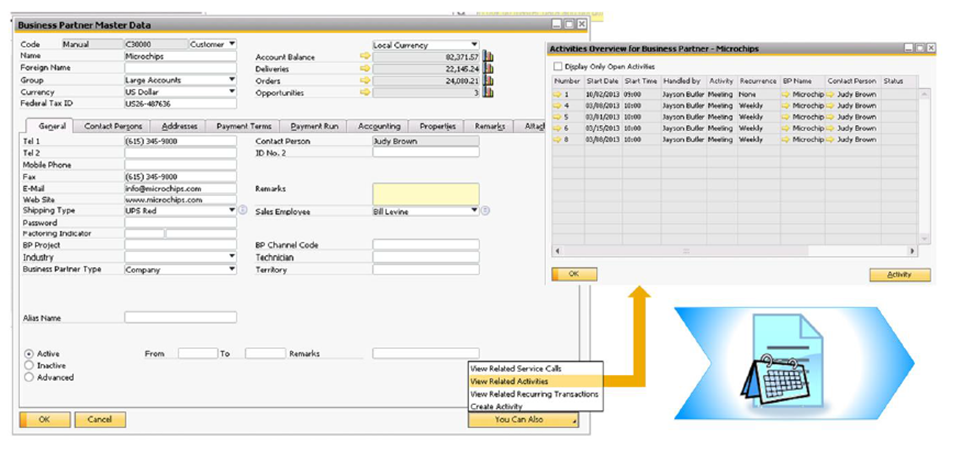
Task: Click the E-Mail field info@microchips.com
Action: click(180, 188)
